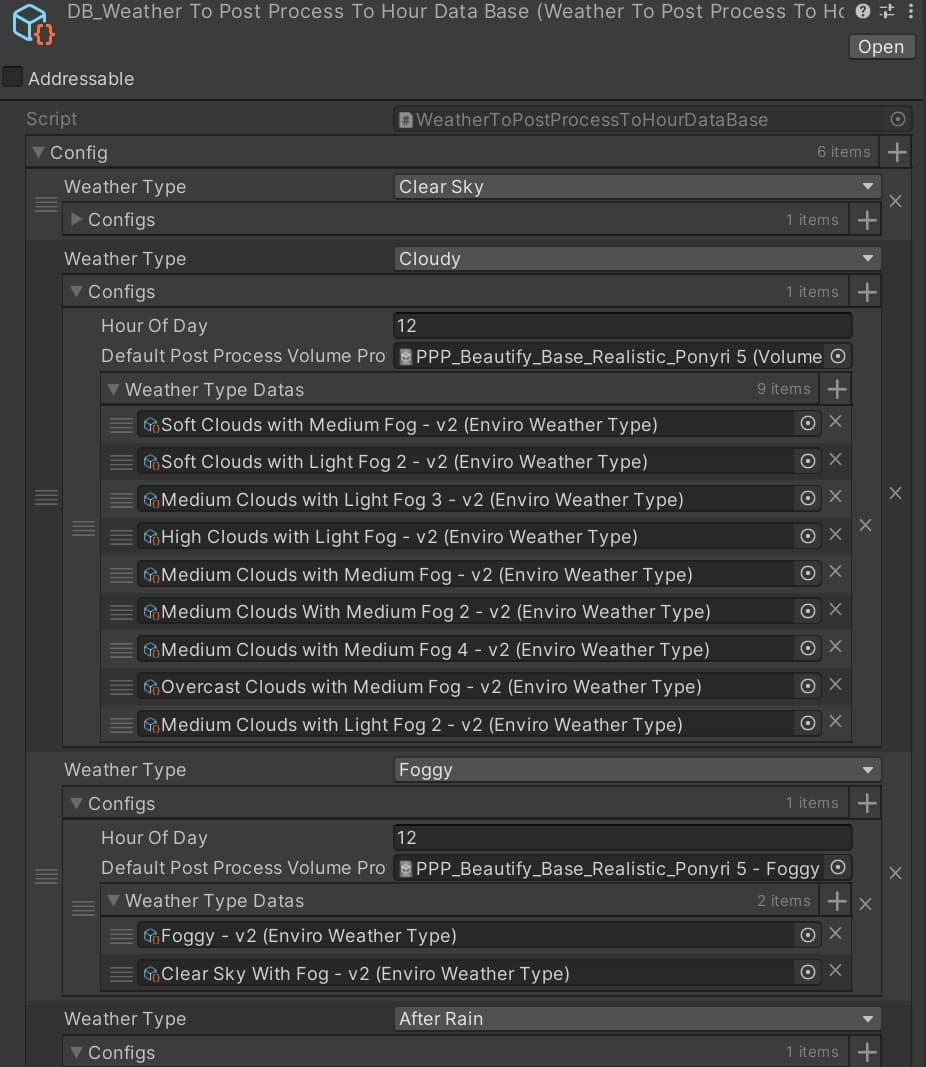Remove High Clouds with Light Fog entry

pyautogui.click(x=836, y=534)
